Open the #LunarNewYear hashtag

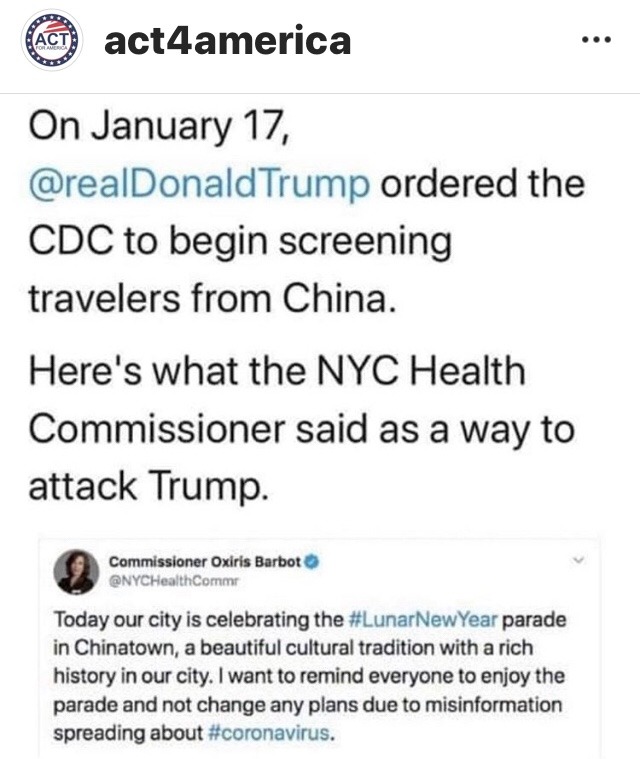tap(423, 619)
